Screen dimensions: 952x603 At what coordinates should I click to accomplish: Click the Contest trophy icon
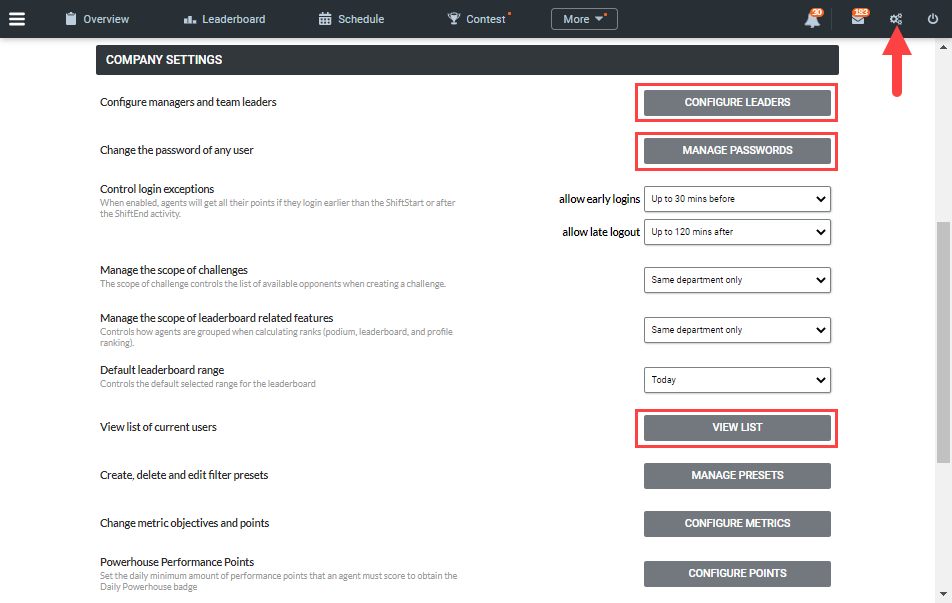pyautogui.click(x=454, y=19)
